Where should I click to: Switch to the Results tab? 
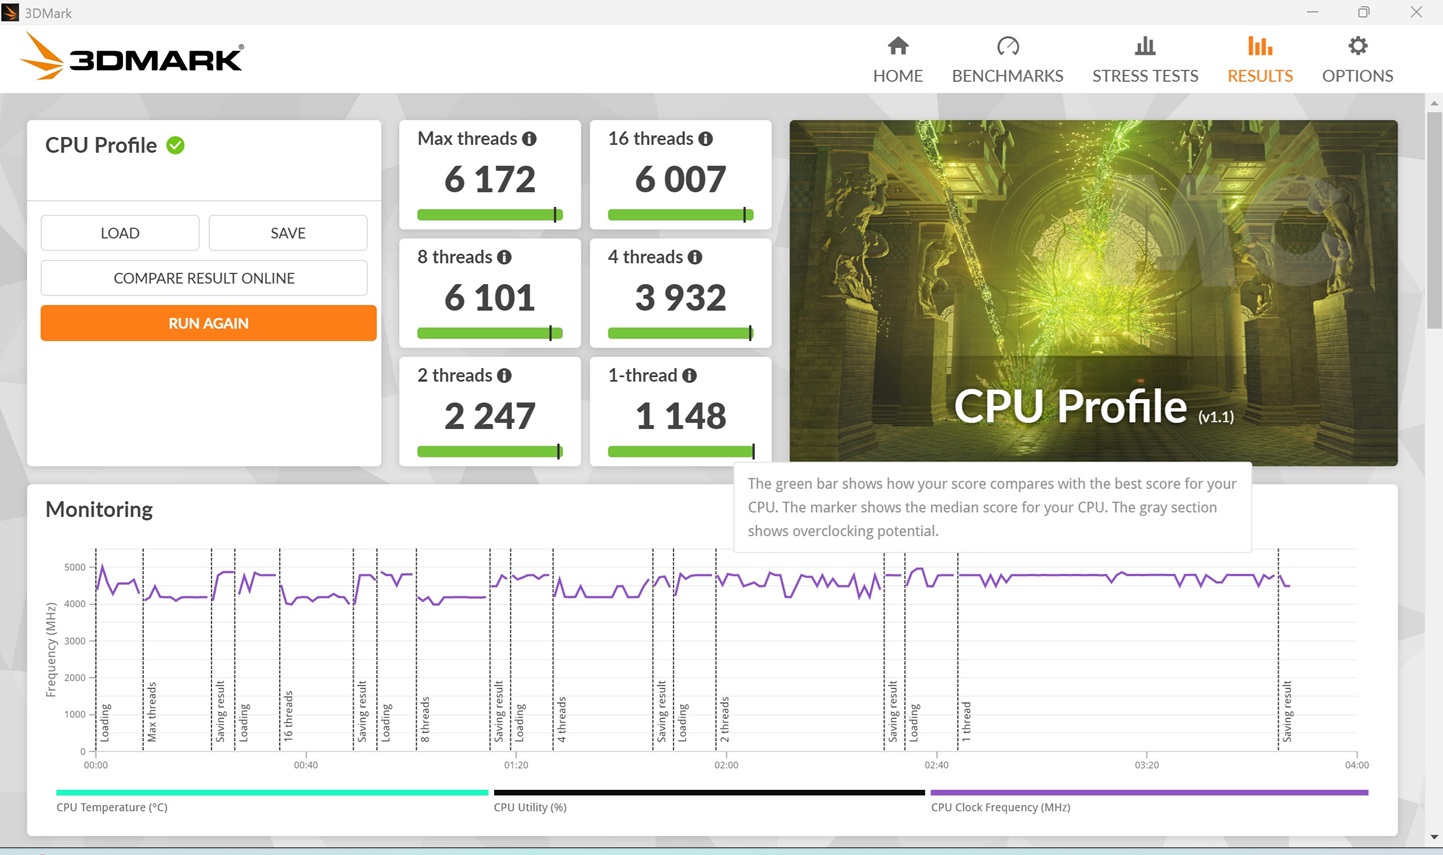[1259, 59]
